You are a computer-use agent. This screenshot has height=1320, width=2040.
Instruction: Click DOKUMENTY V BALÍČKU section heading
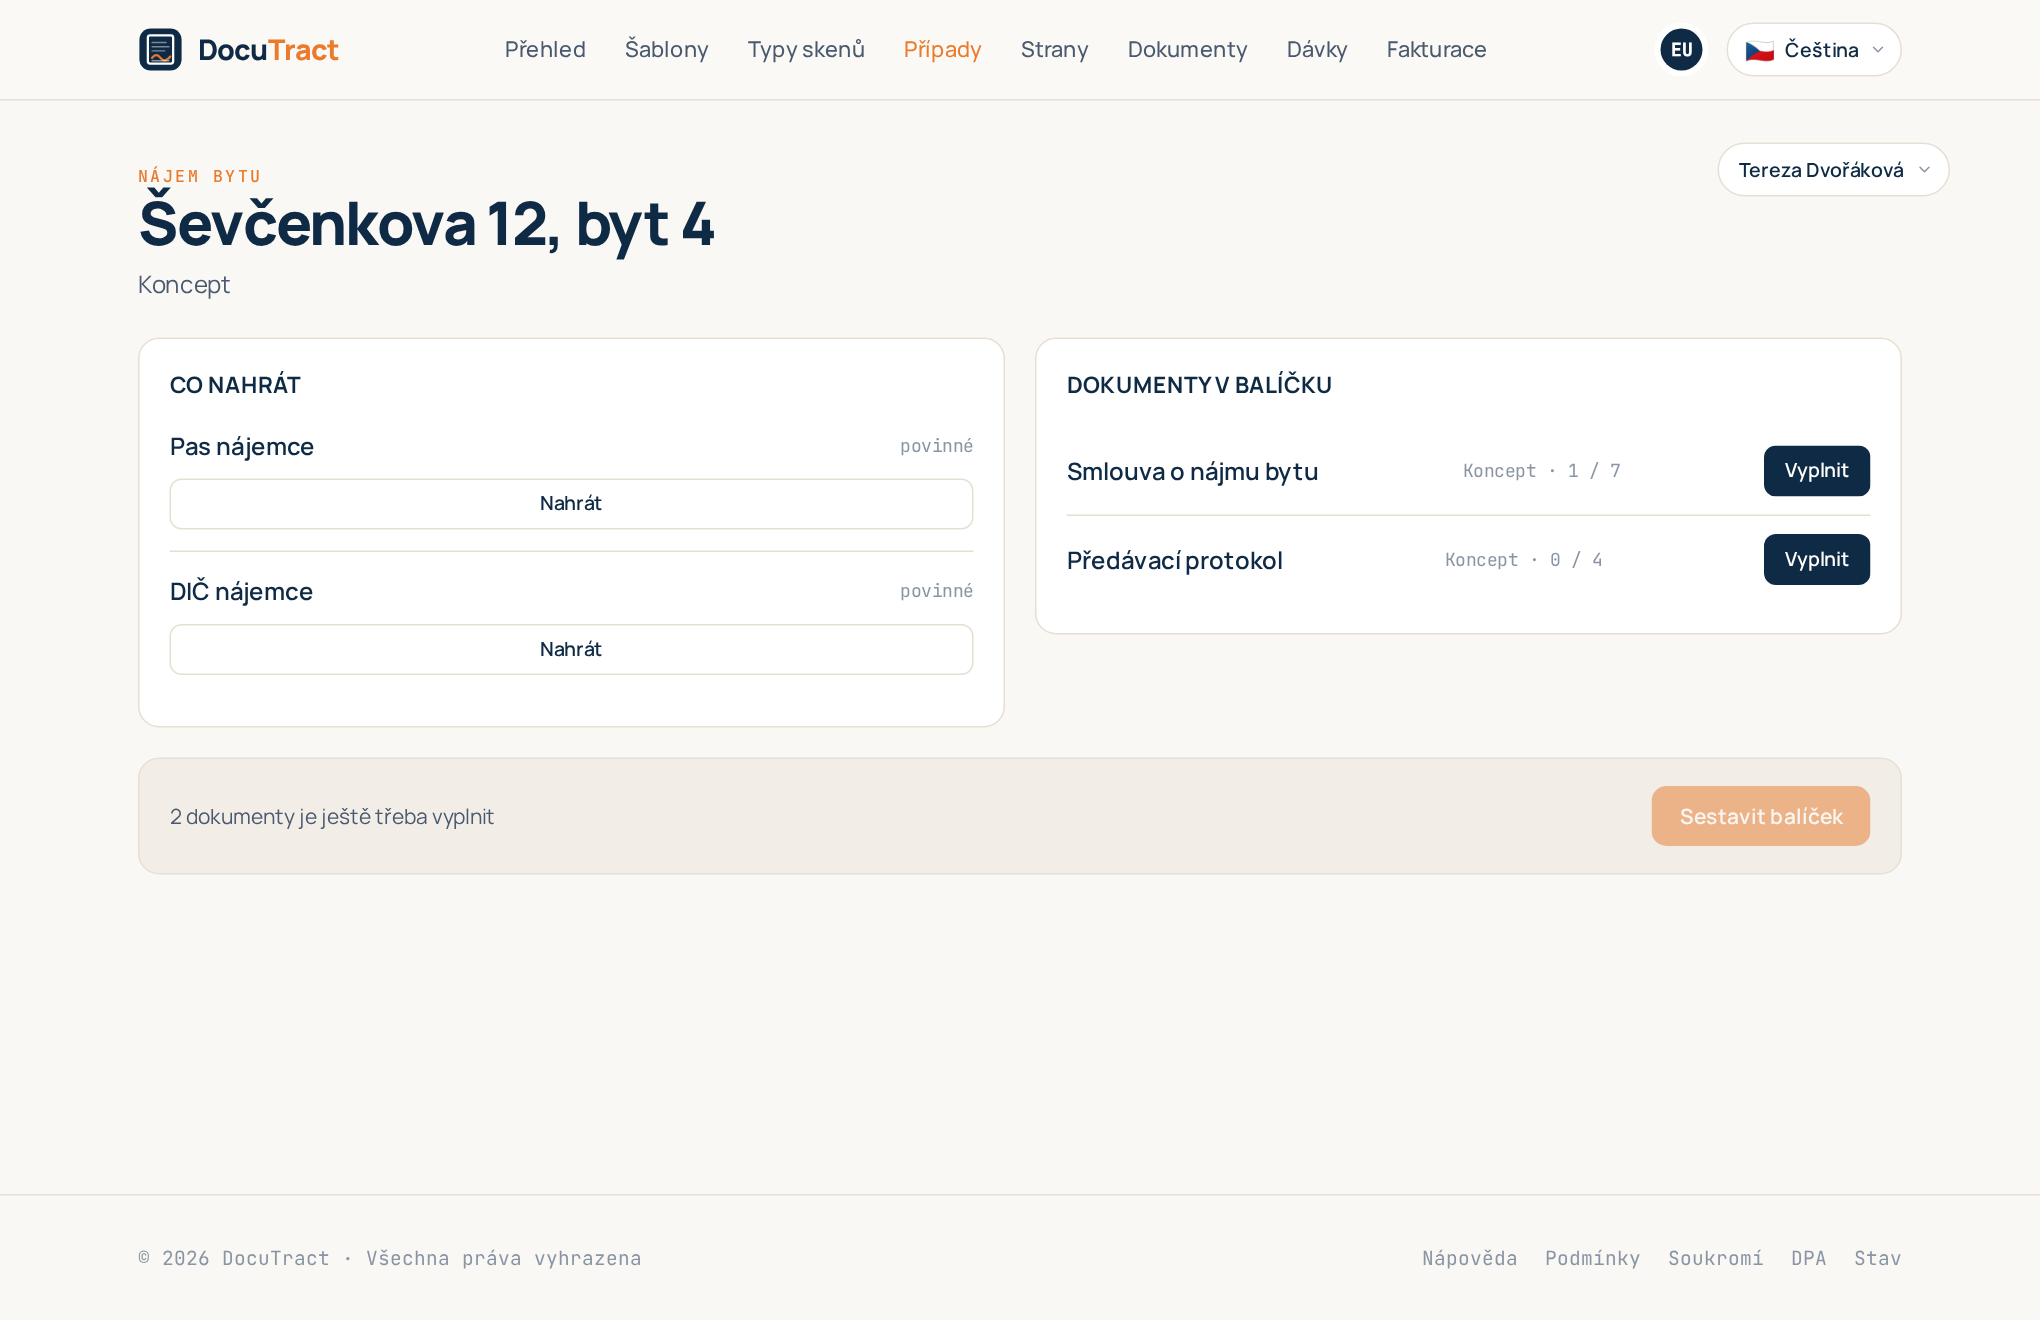coord(1199,385)
